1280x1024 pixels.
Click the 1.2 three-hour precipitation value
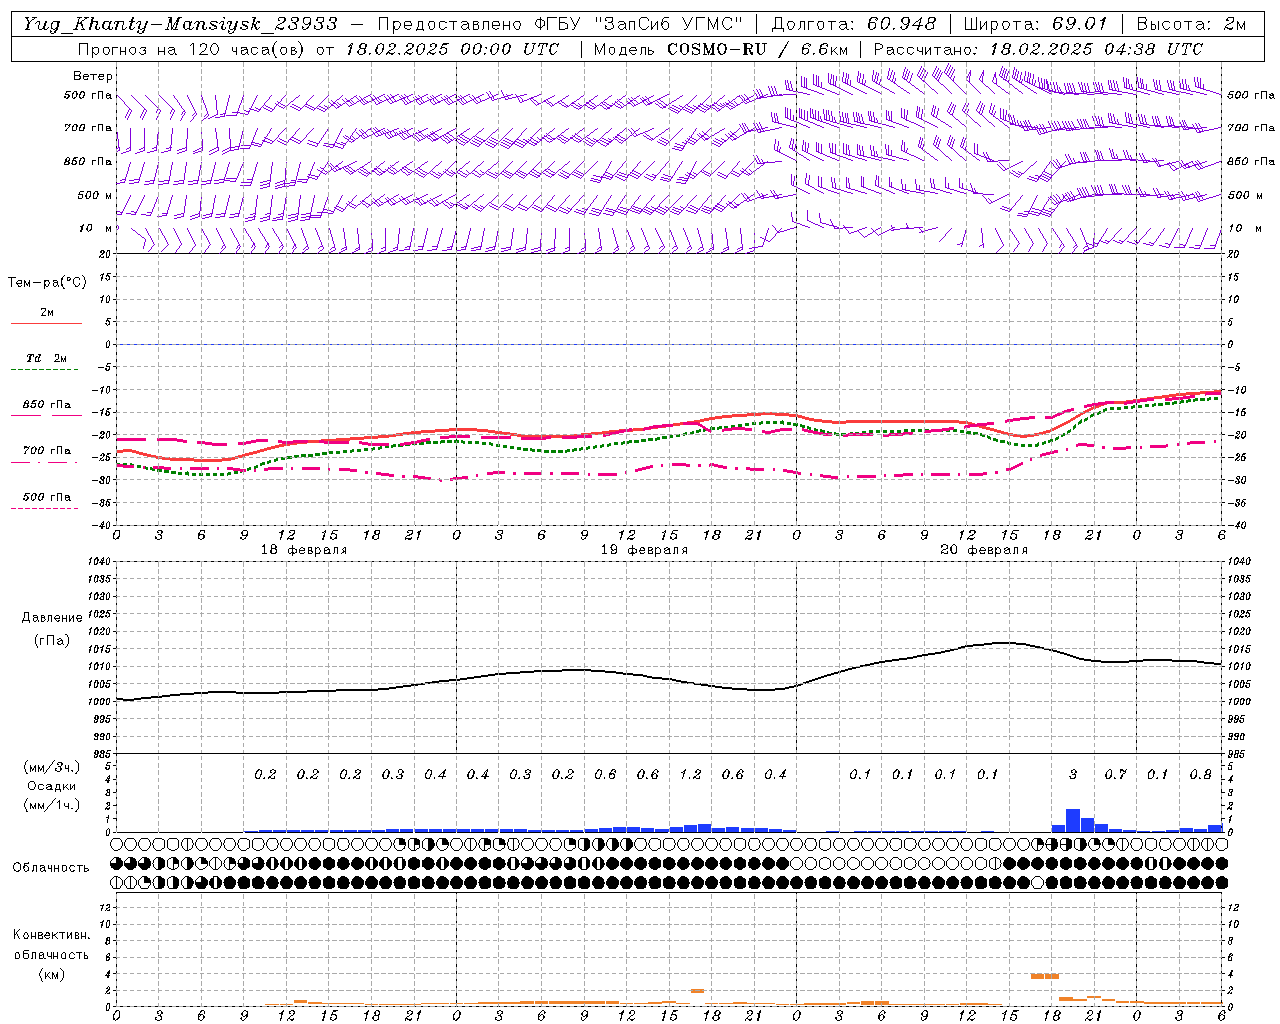pyautogui.click(x=690, y=774)
